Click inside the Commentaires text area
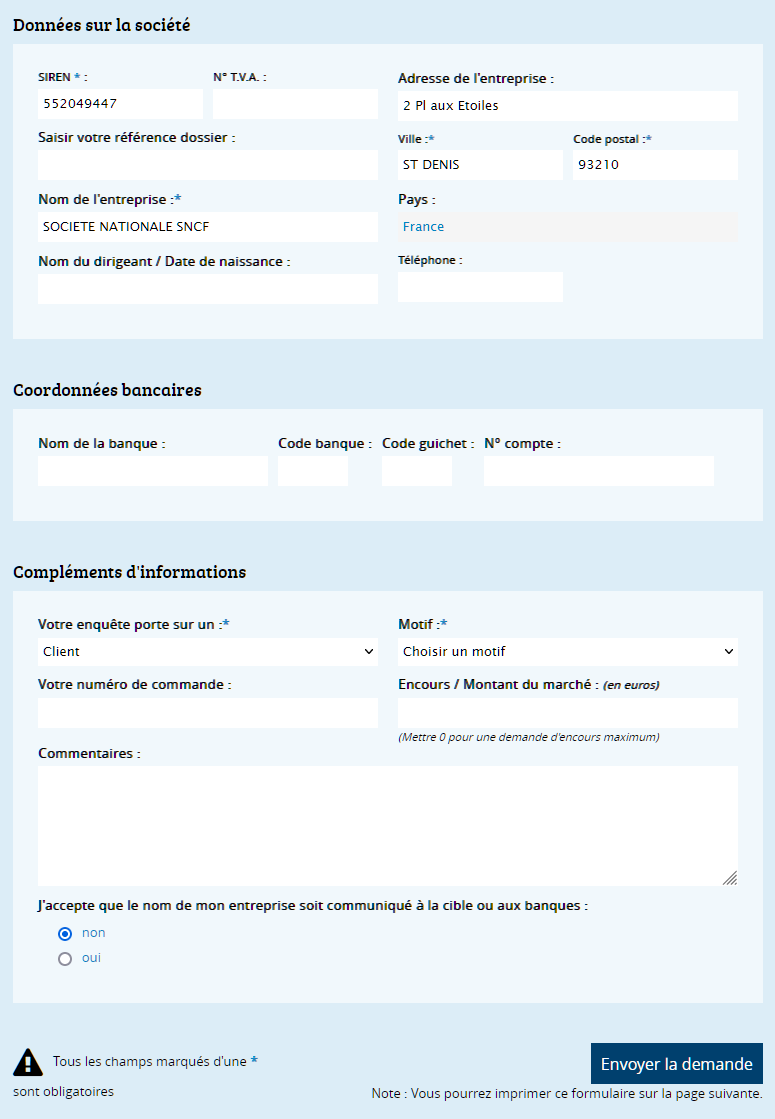Screen dimensions: 775x1119 (x=388, y=826)
